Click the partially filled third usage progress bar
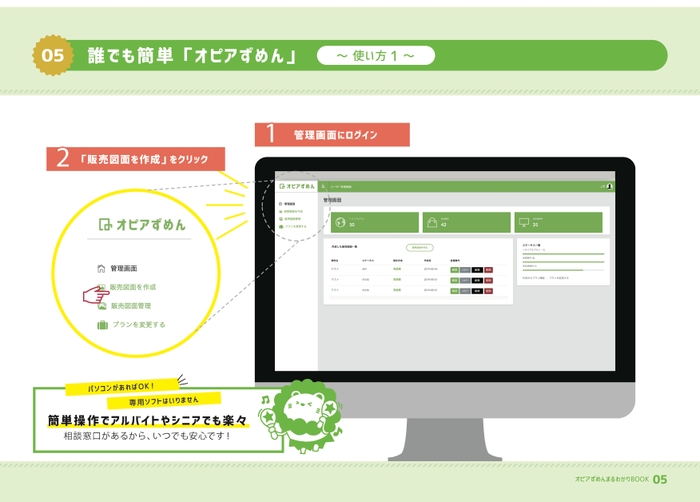Viewport: 700px width, 502px height. point(563,270)
